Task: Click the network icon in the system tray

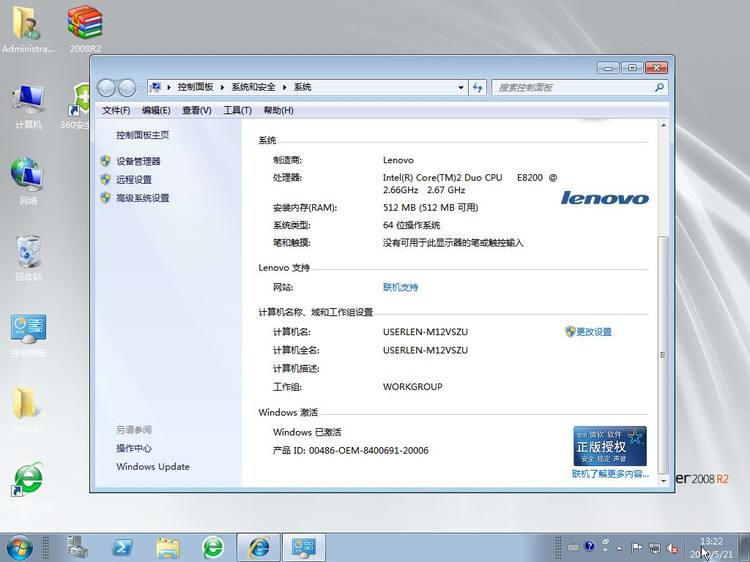Action: [655, 548]
